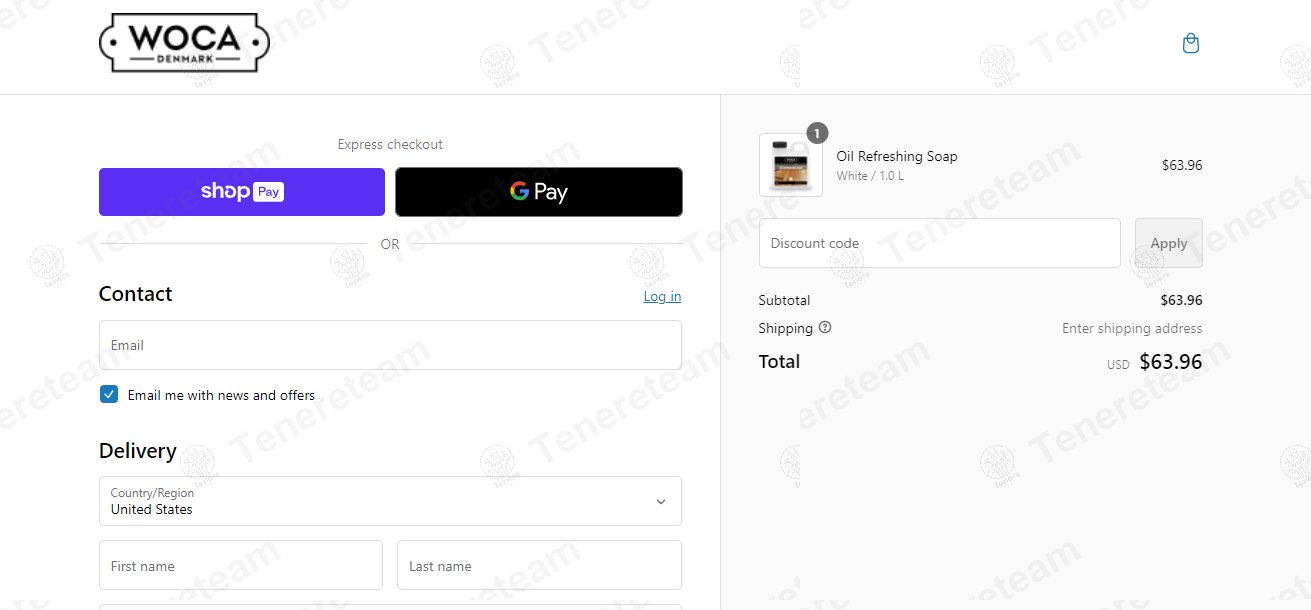Focus the Email input field
The height and width of the screenshot is (610, 1311).
[390, 345]
